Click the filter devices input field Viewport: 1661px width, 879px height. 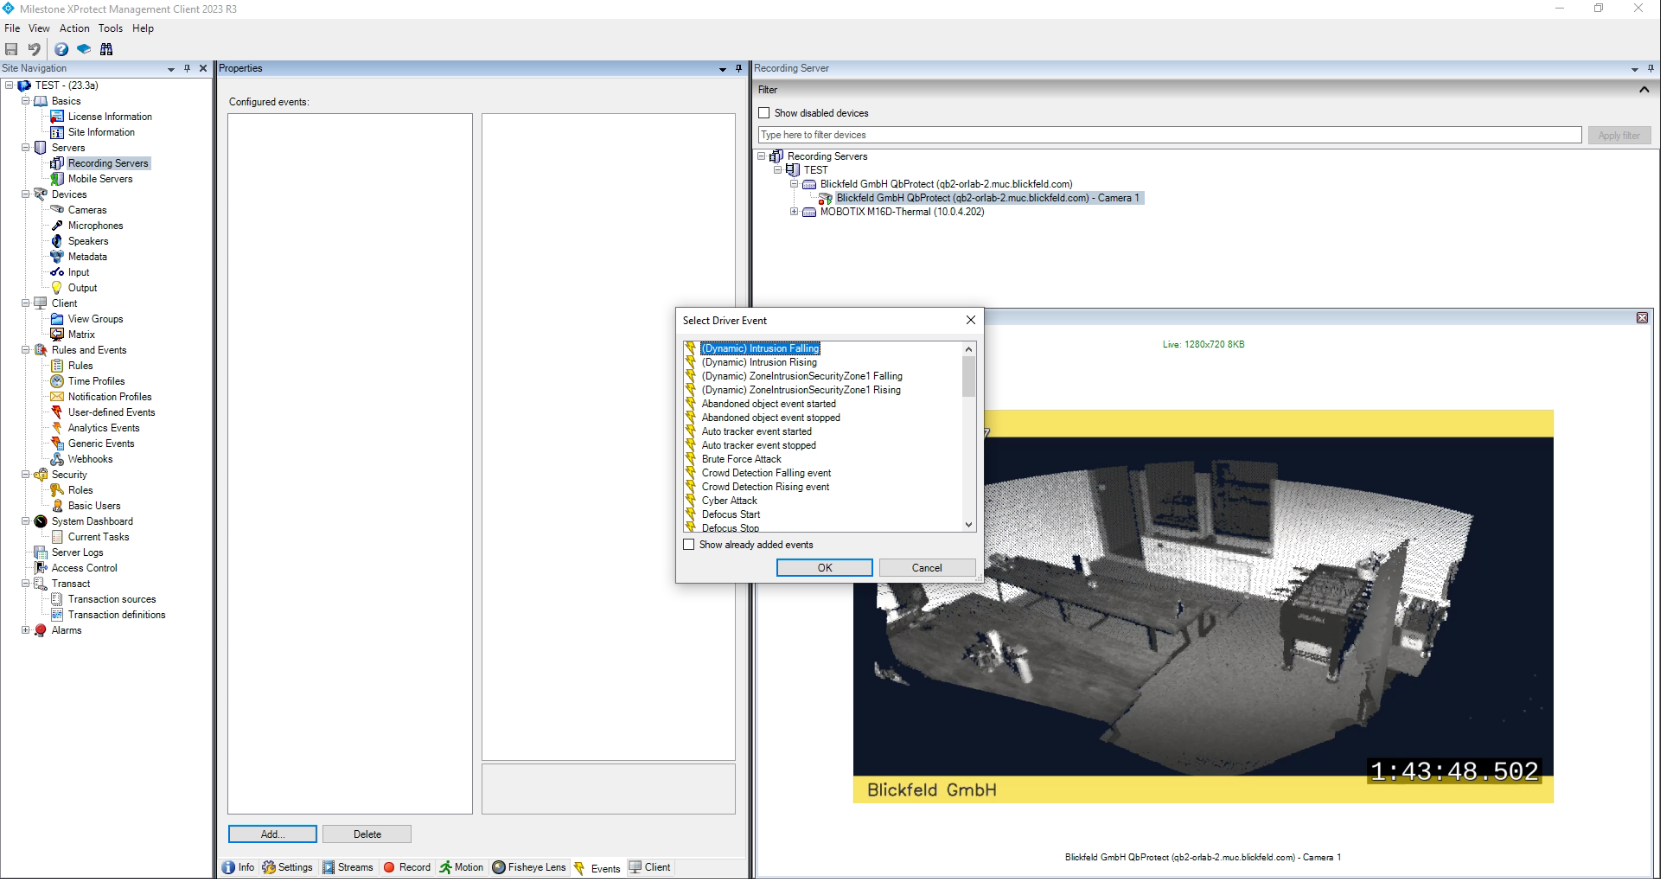(1169, 135)
